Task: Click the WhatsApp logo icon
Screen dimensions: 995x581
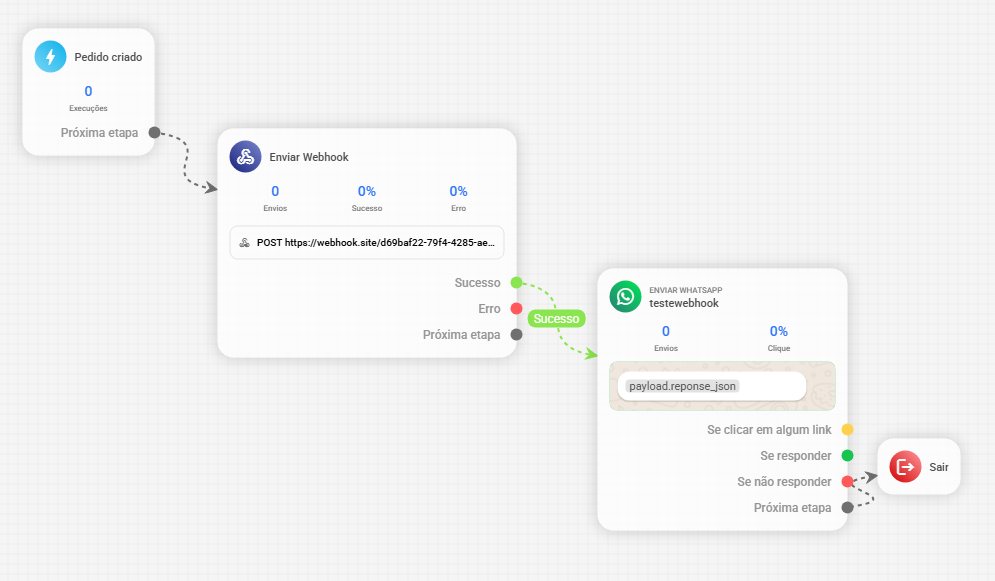Action: point(626,296)
